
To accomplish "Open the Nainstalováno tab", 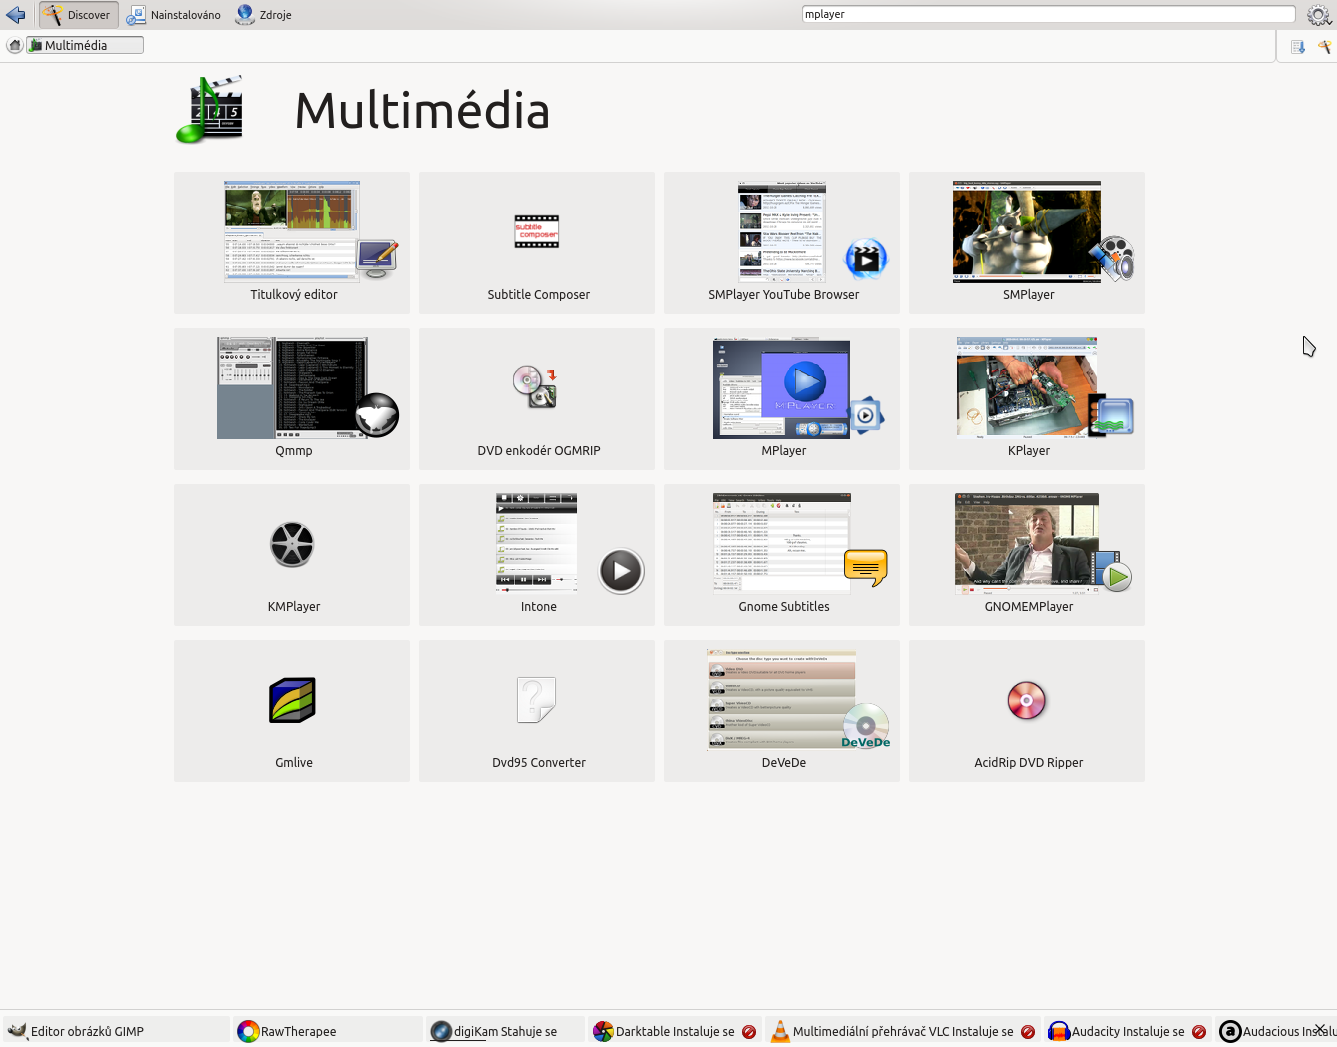I will click(174, 15).
